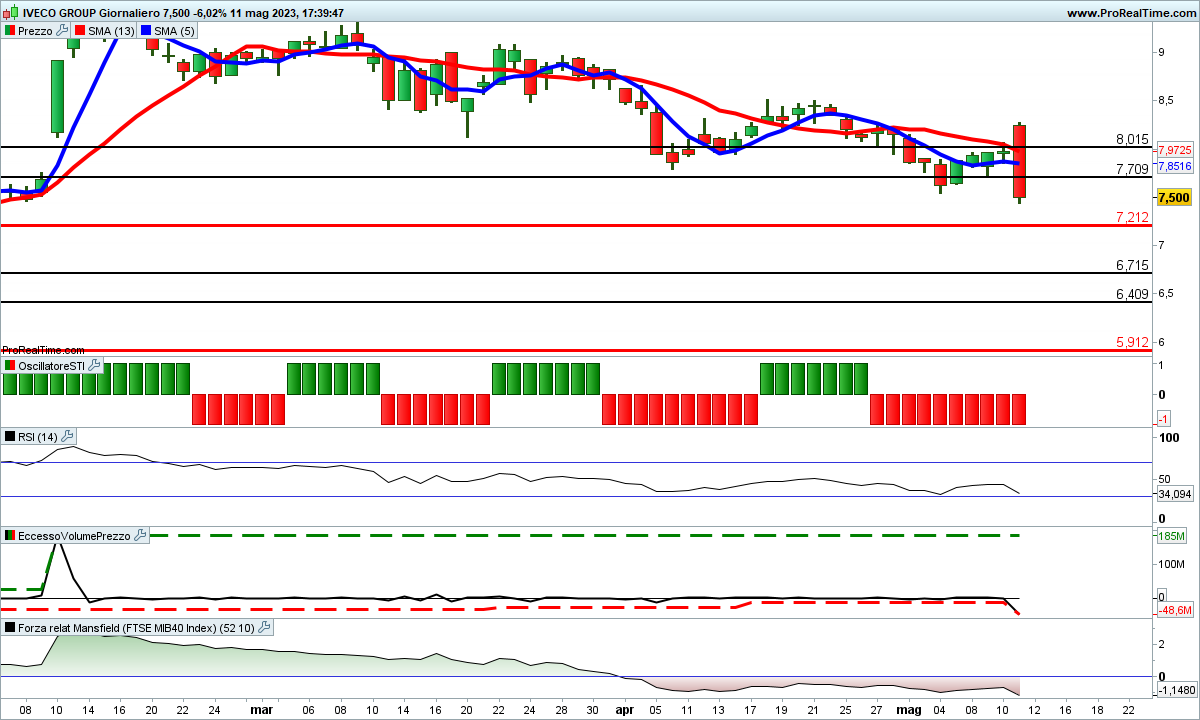The width and height of the screenshot is (1200, 720).
Task: Select the SMA (5) indicator label
Action: (x=174, y=31)
